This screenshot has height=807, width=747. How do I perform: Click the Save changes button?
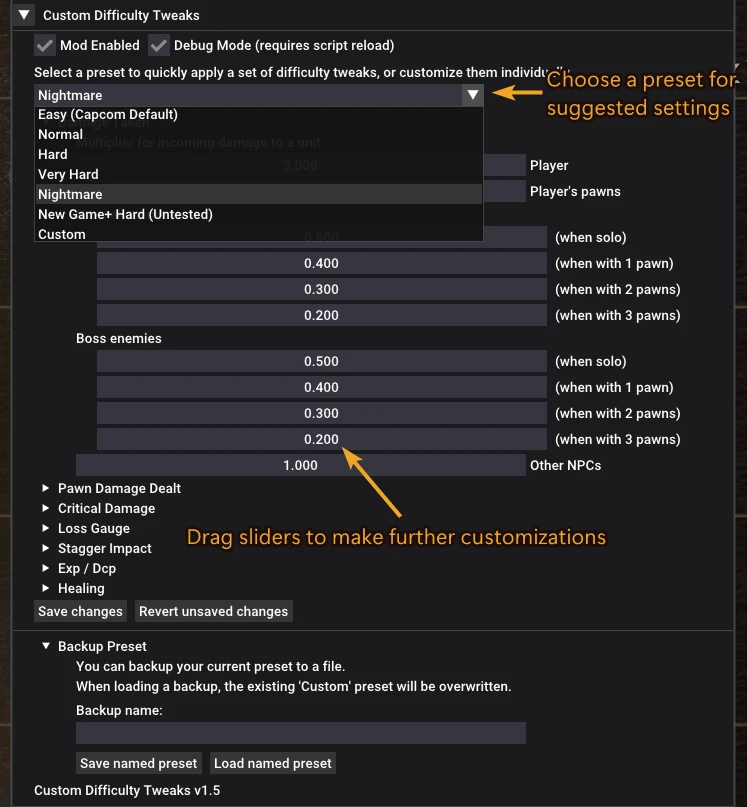80,611
